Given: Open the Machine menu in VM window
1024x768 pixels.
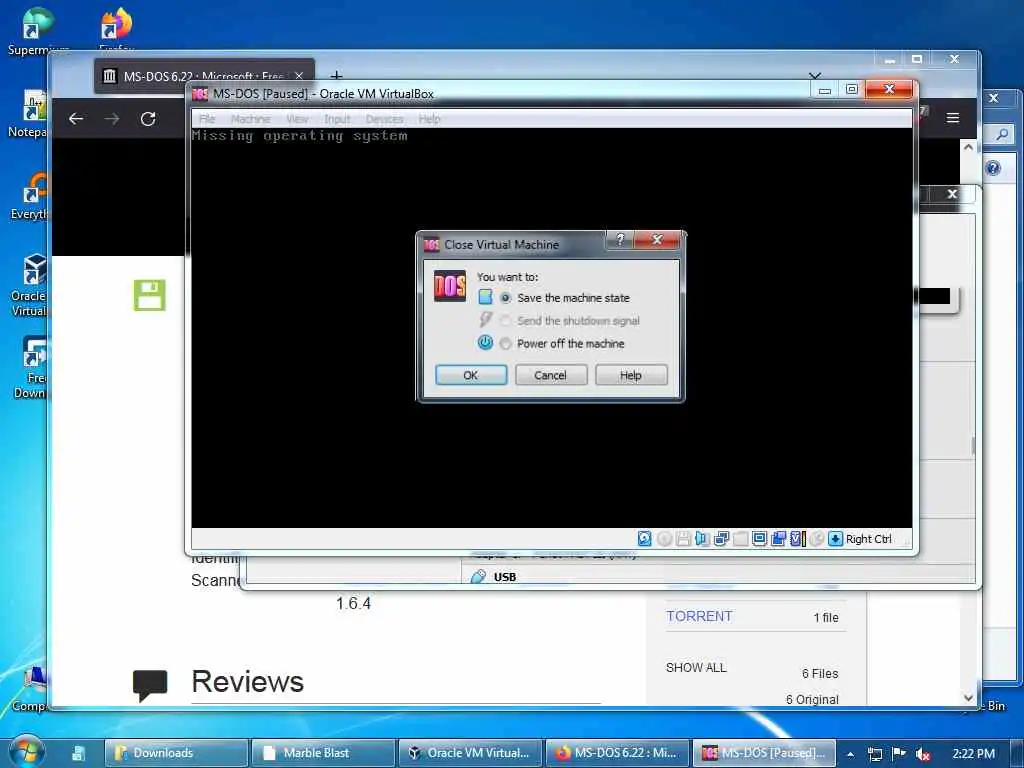Looking at the screenshot, I should (x=251, y=119).
